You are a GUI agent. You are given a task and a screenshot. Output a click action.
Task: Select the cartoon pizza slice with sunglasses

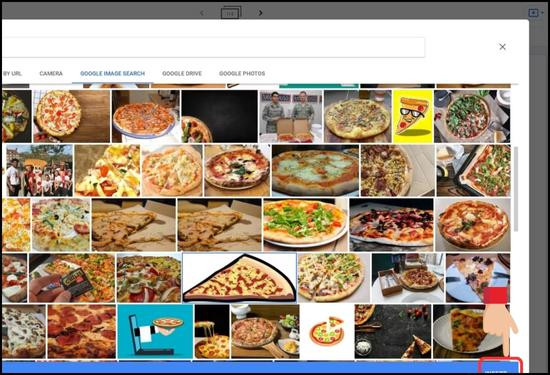(412, 116)
